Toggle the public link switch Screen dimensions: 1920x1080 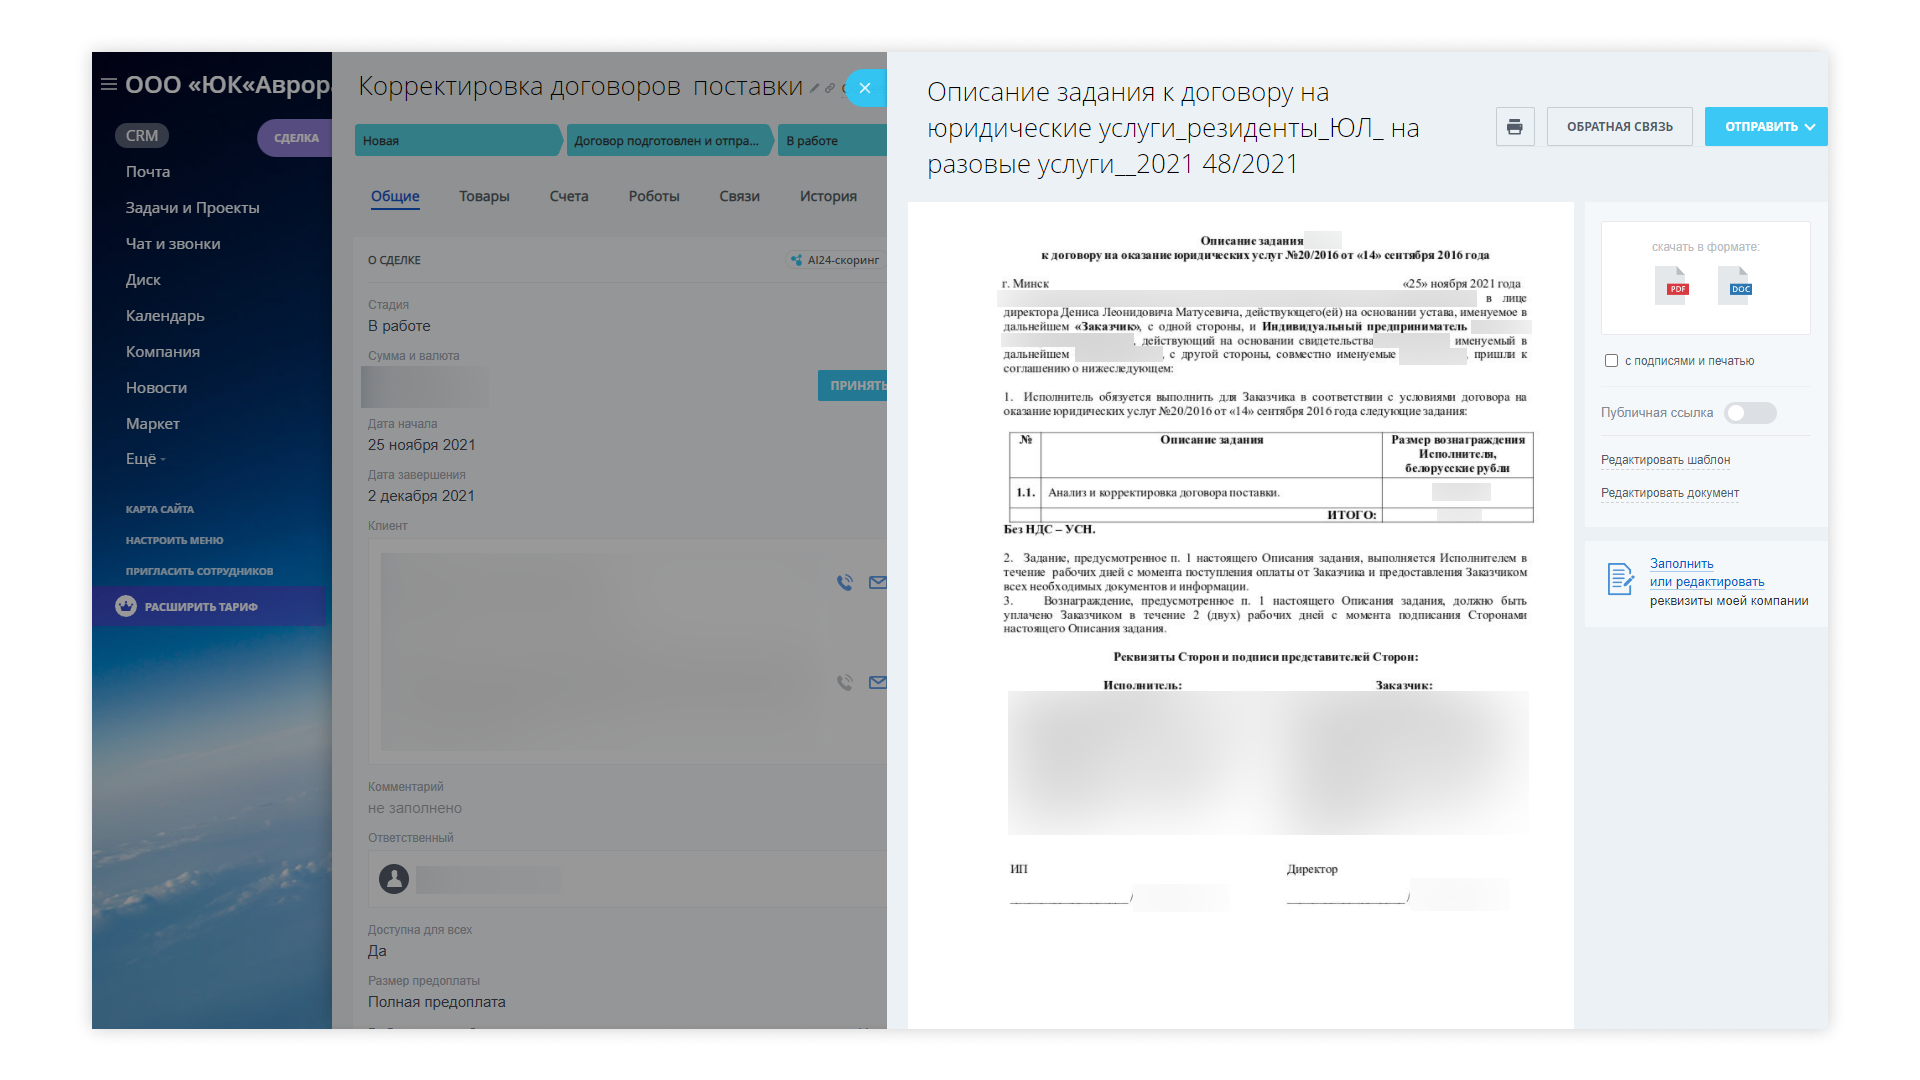[x=1749, y=413]
